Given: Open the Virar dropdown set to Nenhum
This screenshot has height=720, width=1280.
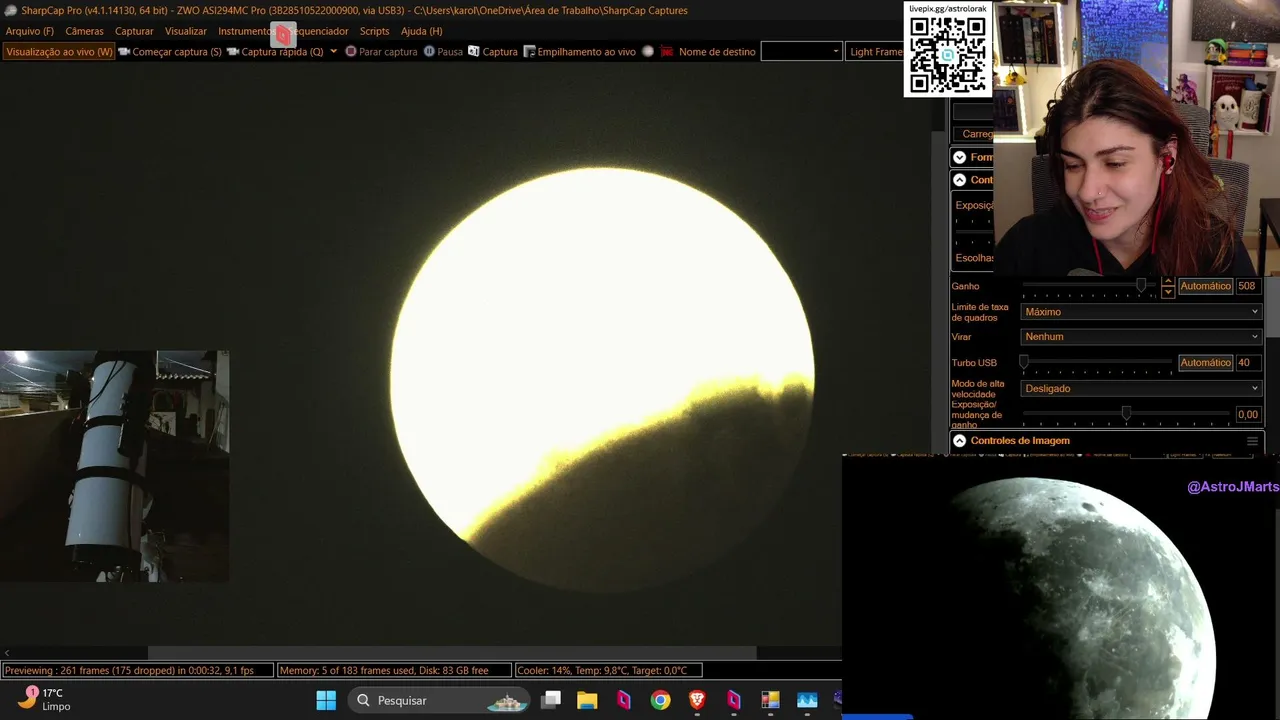Looking at the screenshot, I should click(x=1141, y=337).
